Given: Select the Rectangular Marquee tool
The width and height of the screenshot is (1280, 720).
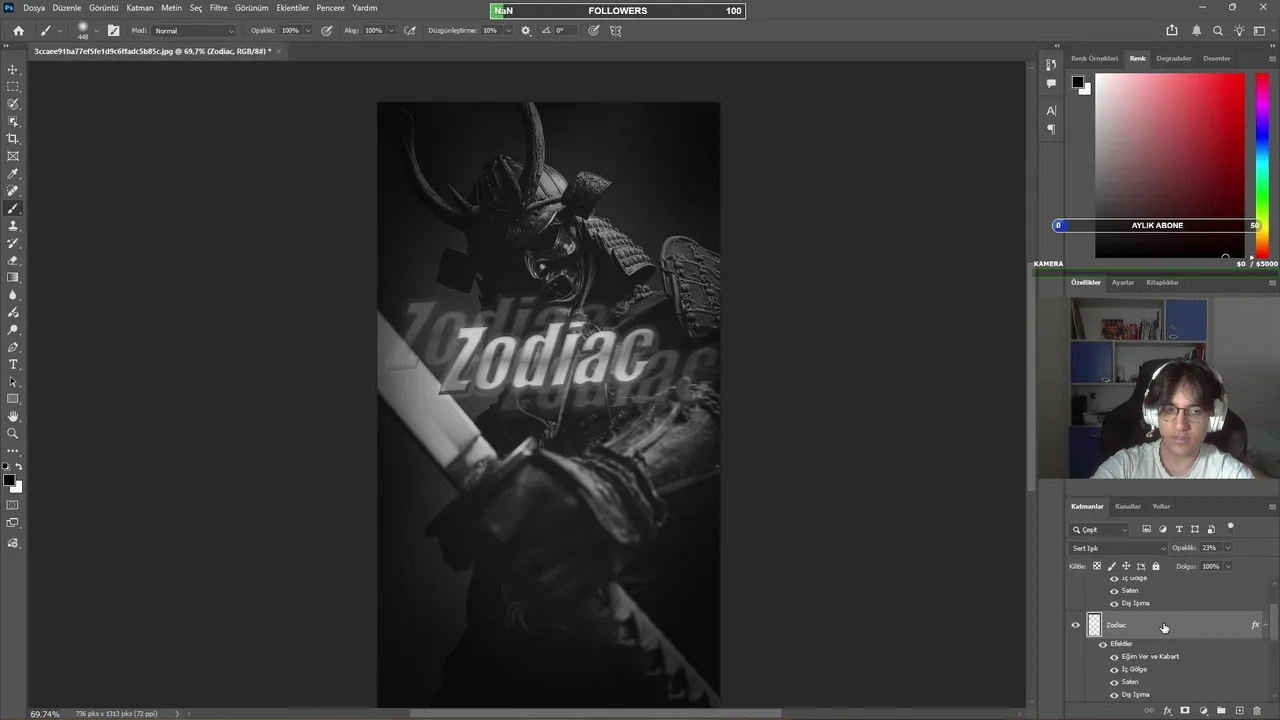Looking at the screenshot, I should pos(13,87).
